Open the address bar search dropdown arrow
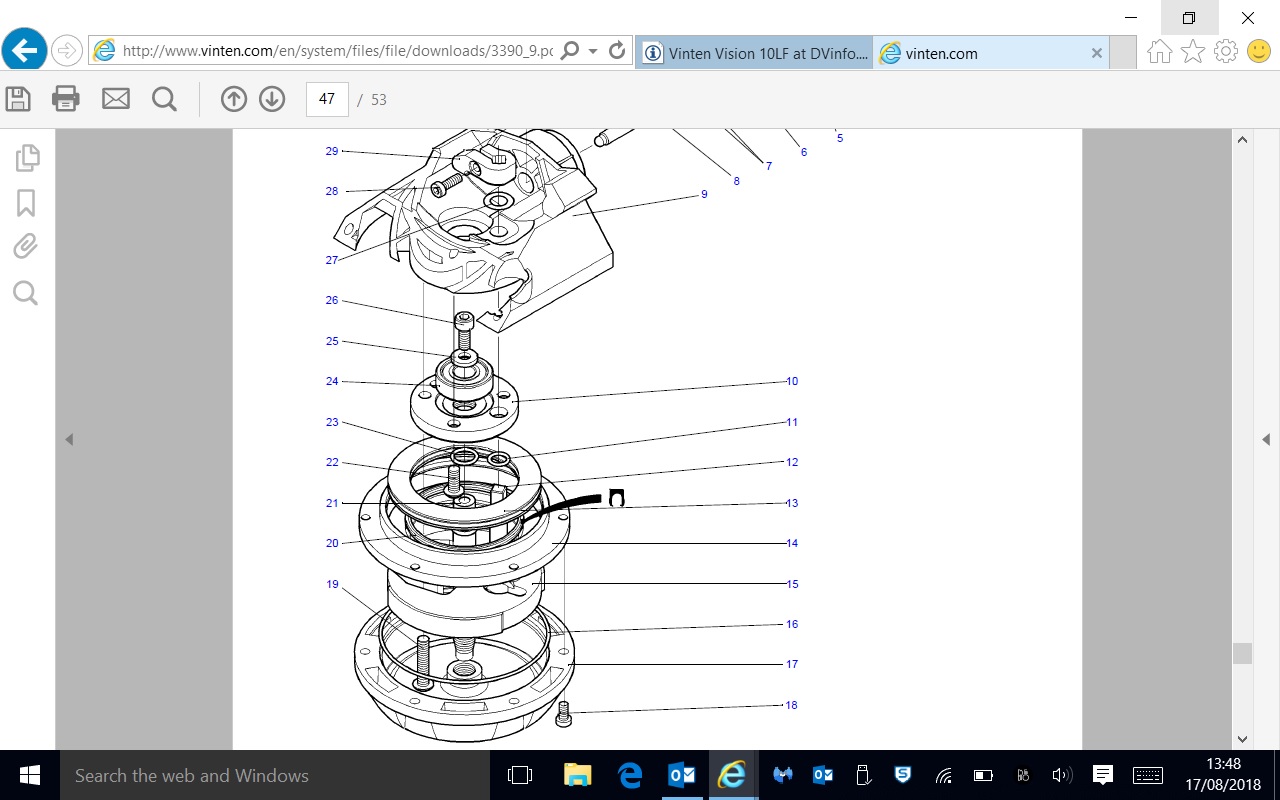 point(593,51)
